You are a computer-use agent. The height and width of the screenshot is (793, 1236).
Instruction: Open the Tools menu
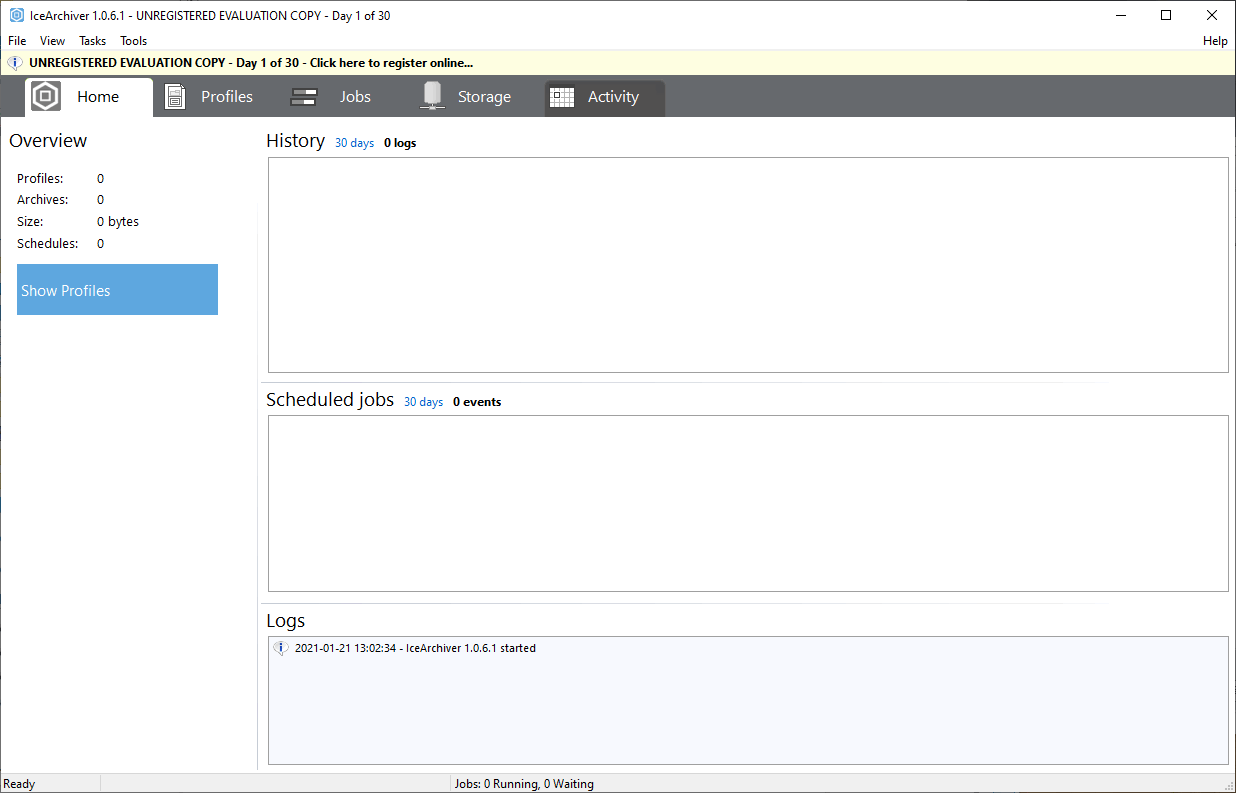pos(134,41)
